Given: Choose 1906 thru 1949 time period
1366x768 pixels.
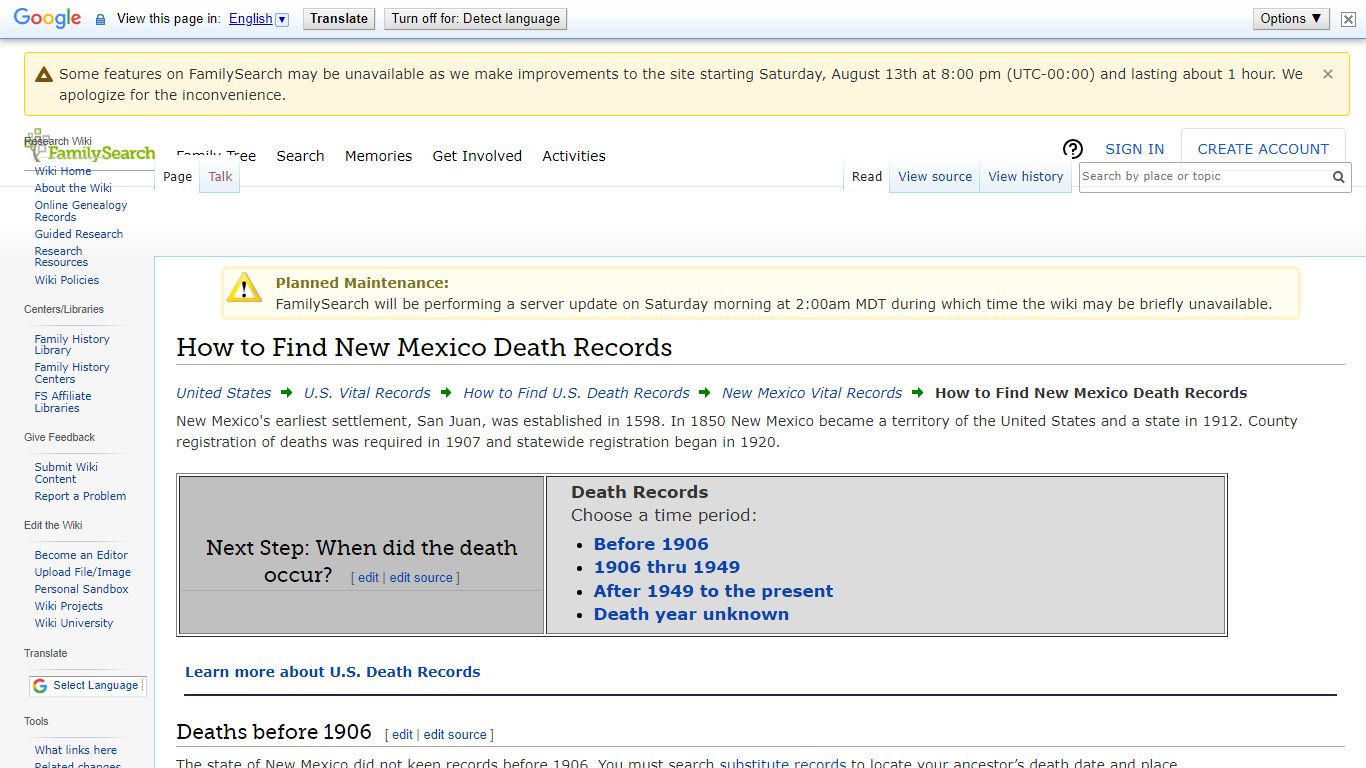Looking at the screenshot, I should [x=667, y=567].
